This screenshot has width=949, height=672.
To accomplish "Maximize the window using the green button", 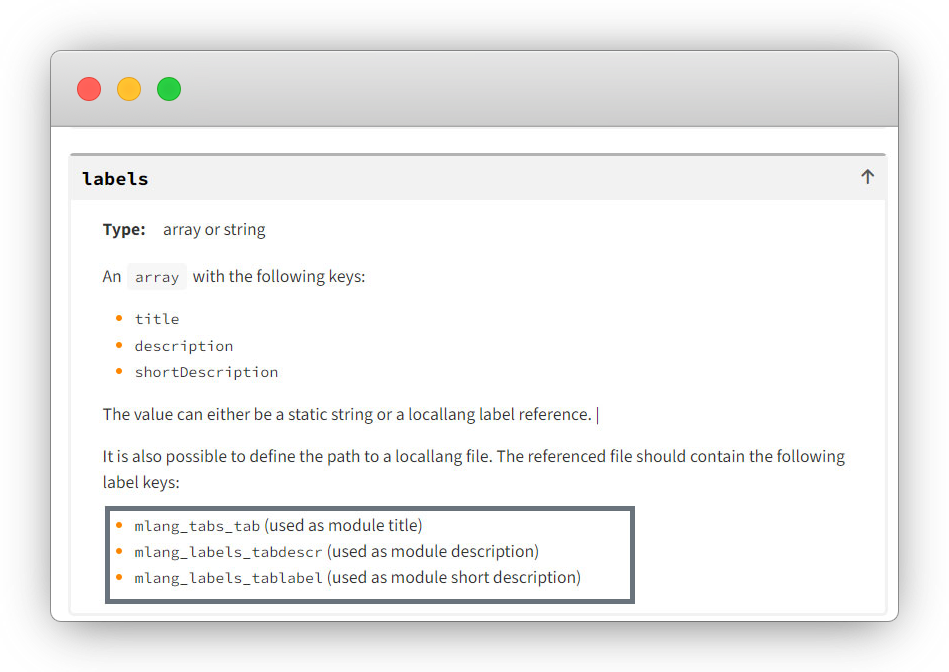I will coord(169,89).
